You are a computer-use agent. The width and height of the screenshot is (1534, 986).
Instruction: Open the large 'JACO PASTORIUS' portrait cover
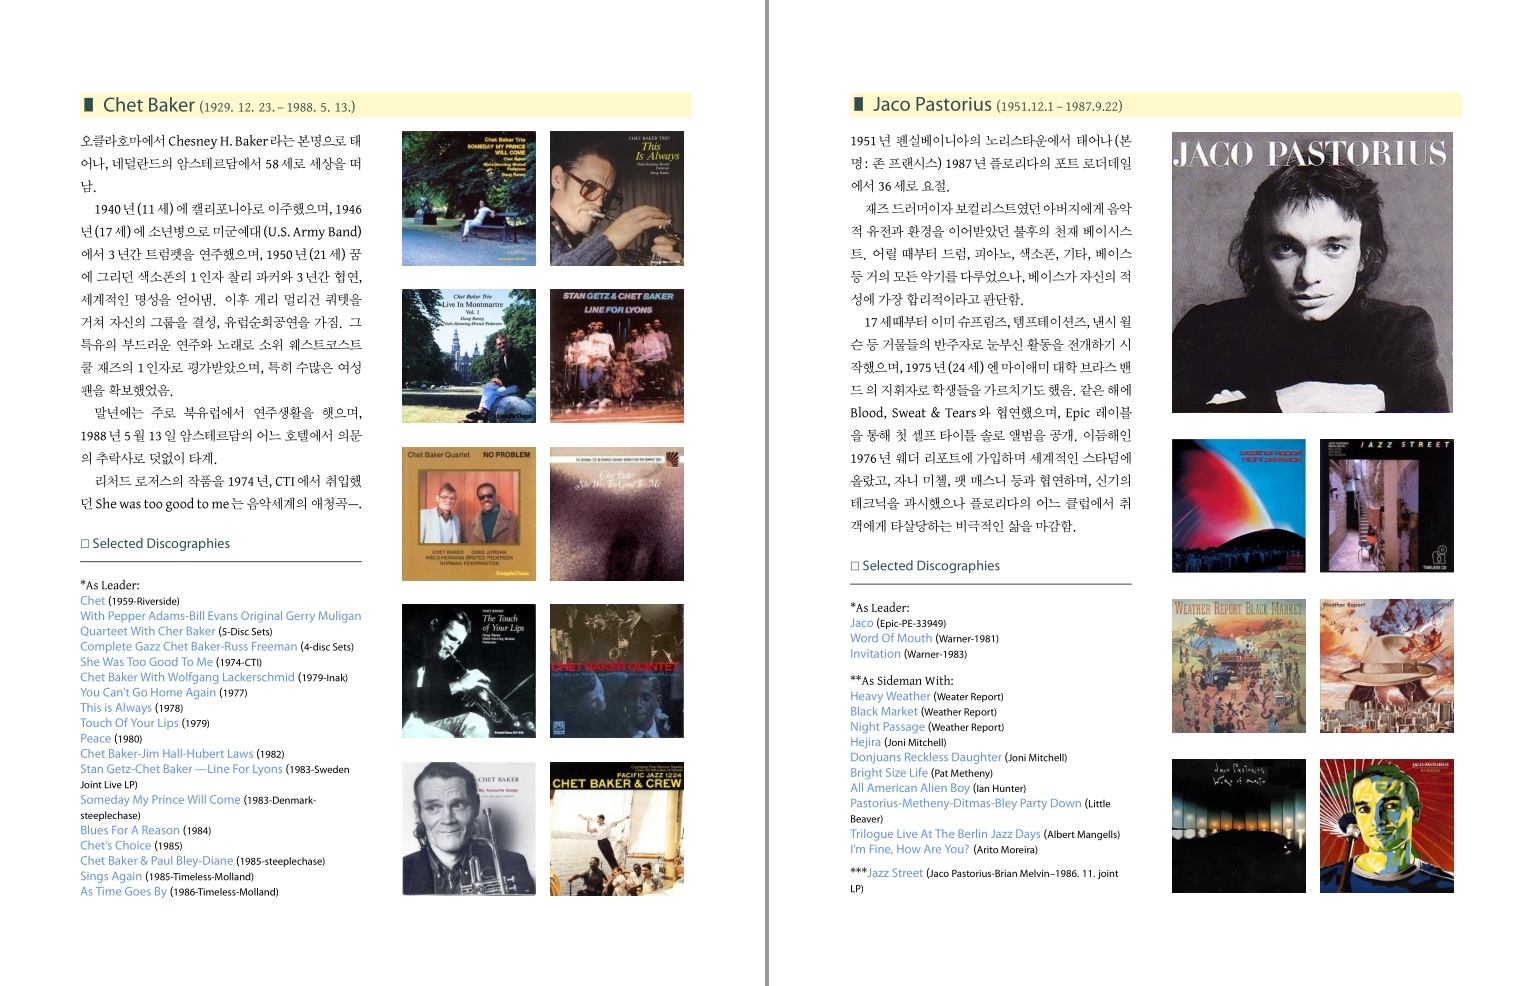tap(1312, 272)
